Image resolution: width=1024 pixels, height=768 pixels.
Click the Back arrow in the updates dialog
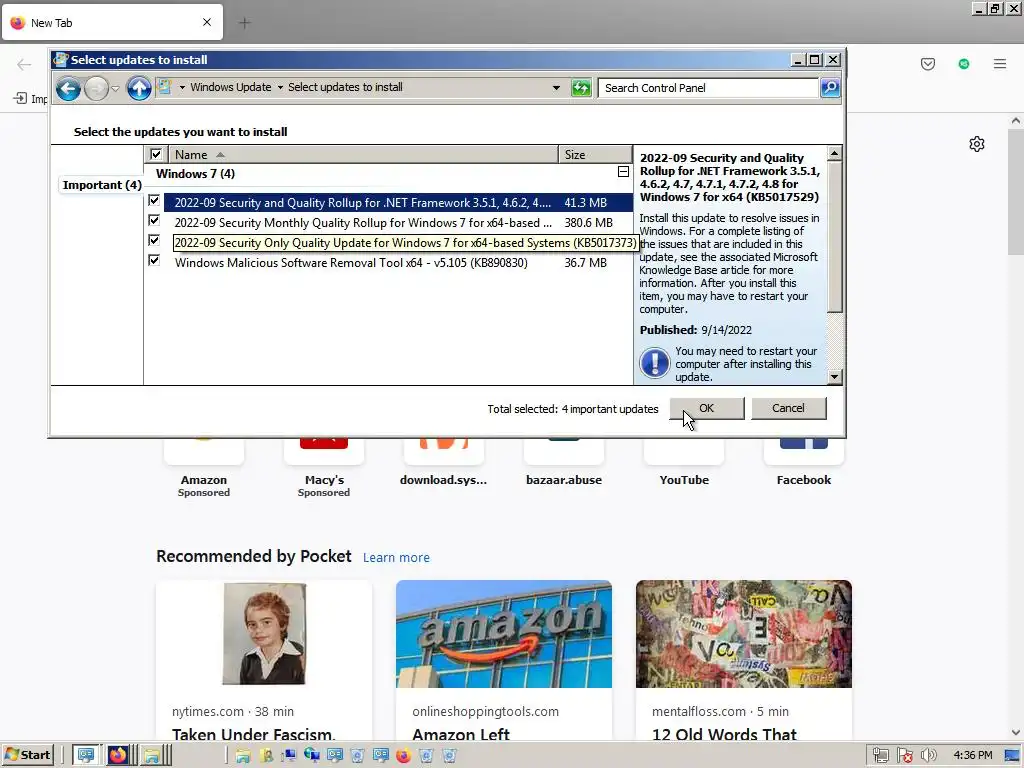point(68,88)
